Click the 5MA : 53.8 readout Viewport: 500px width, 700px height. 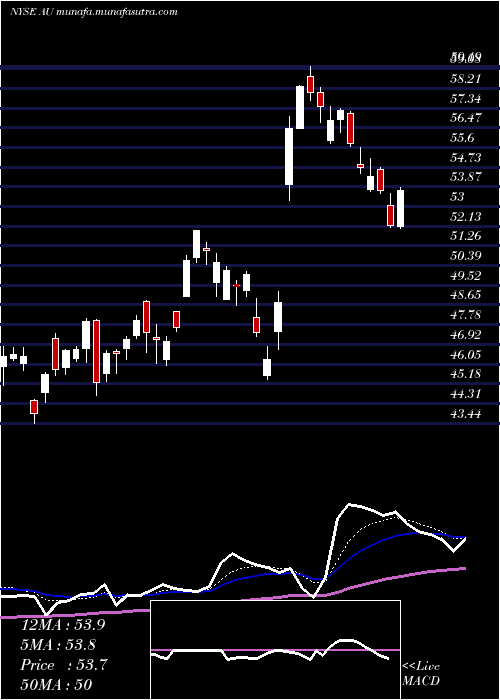point(58,645)
